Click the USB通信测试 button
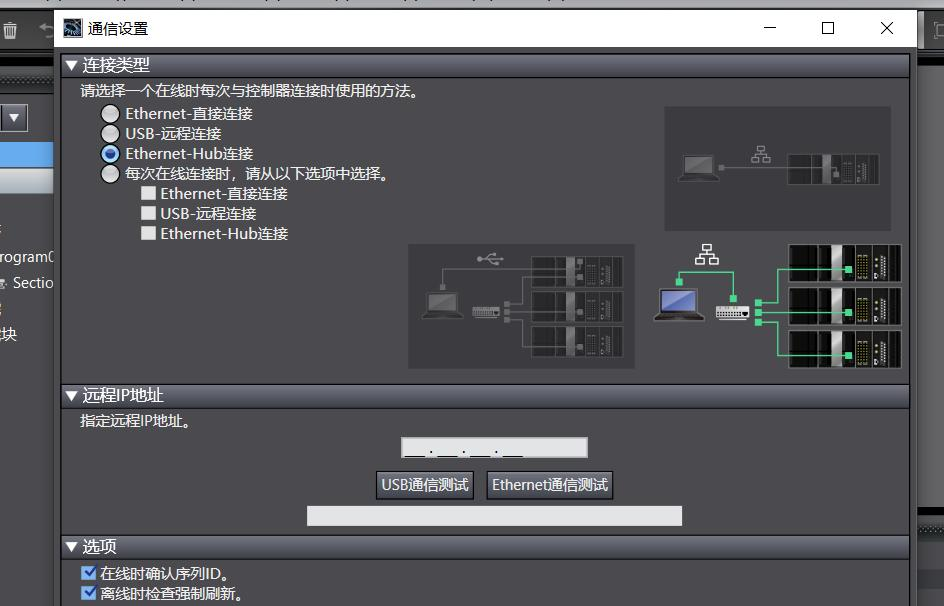The width and height of the screenshot is (944, 606). 425,485
